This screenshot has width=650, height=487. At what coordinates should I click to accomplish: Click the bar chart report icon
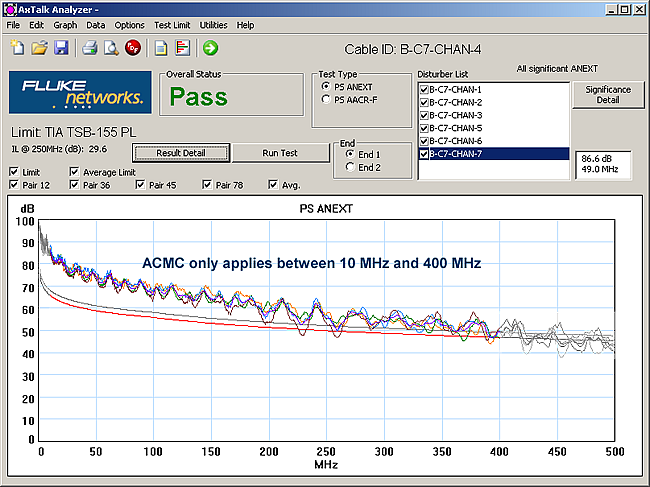[182, 48]
